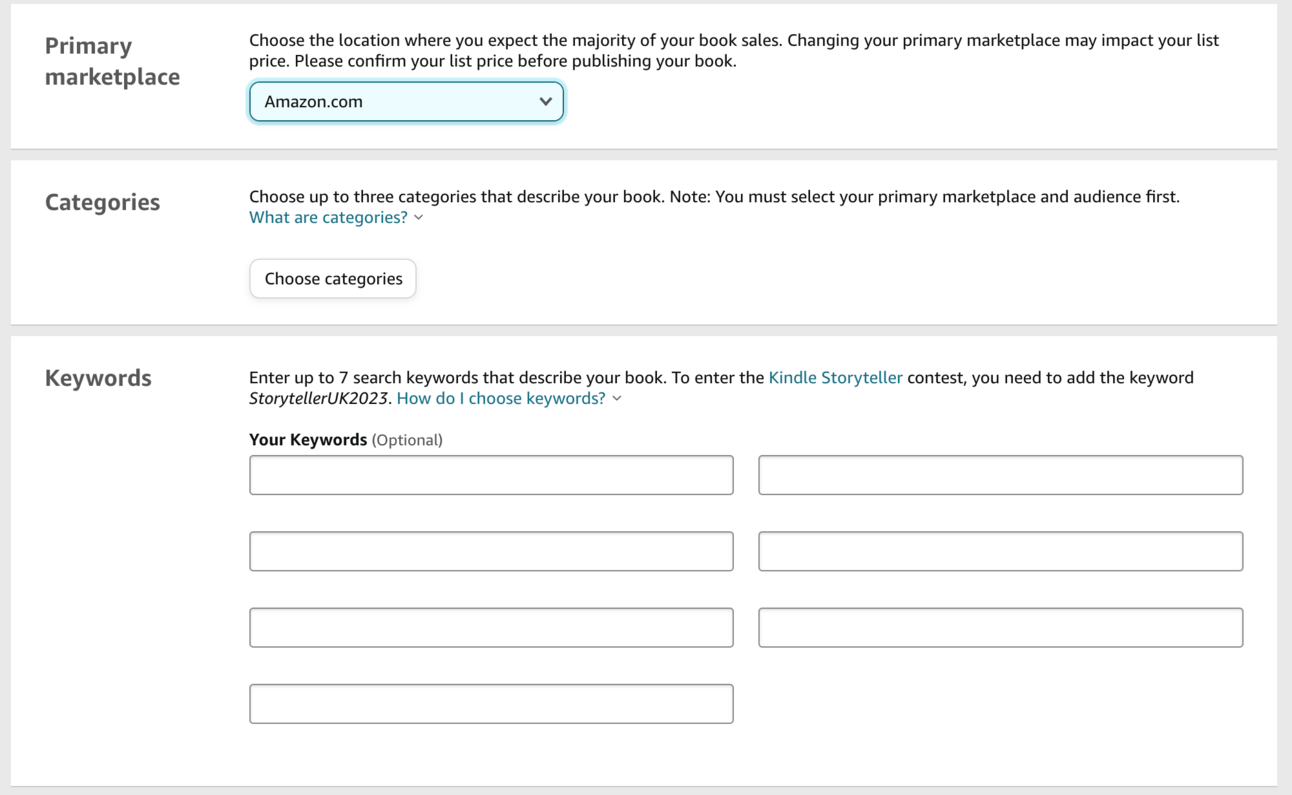Click the 'Primary marketplace' section heading

[112, 61]
